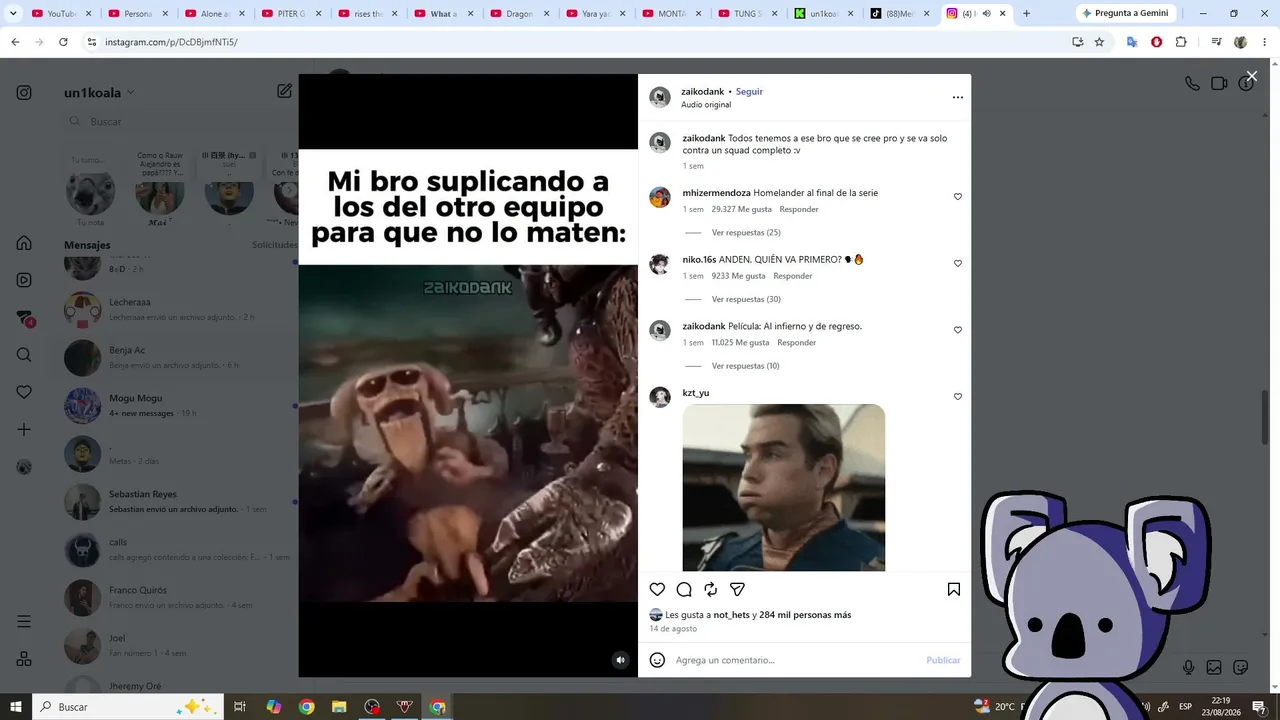Create a new post with the plus icon

click(24, 429)
